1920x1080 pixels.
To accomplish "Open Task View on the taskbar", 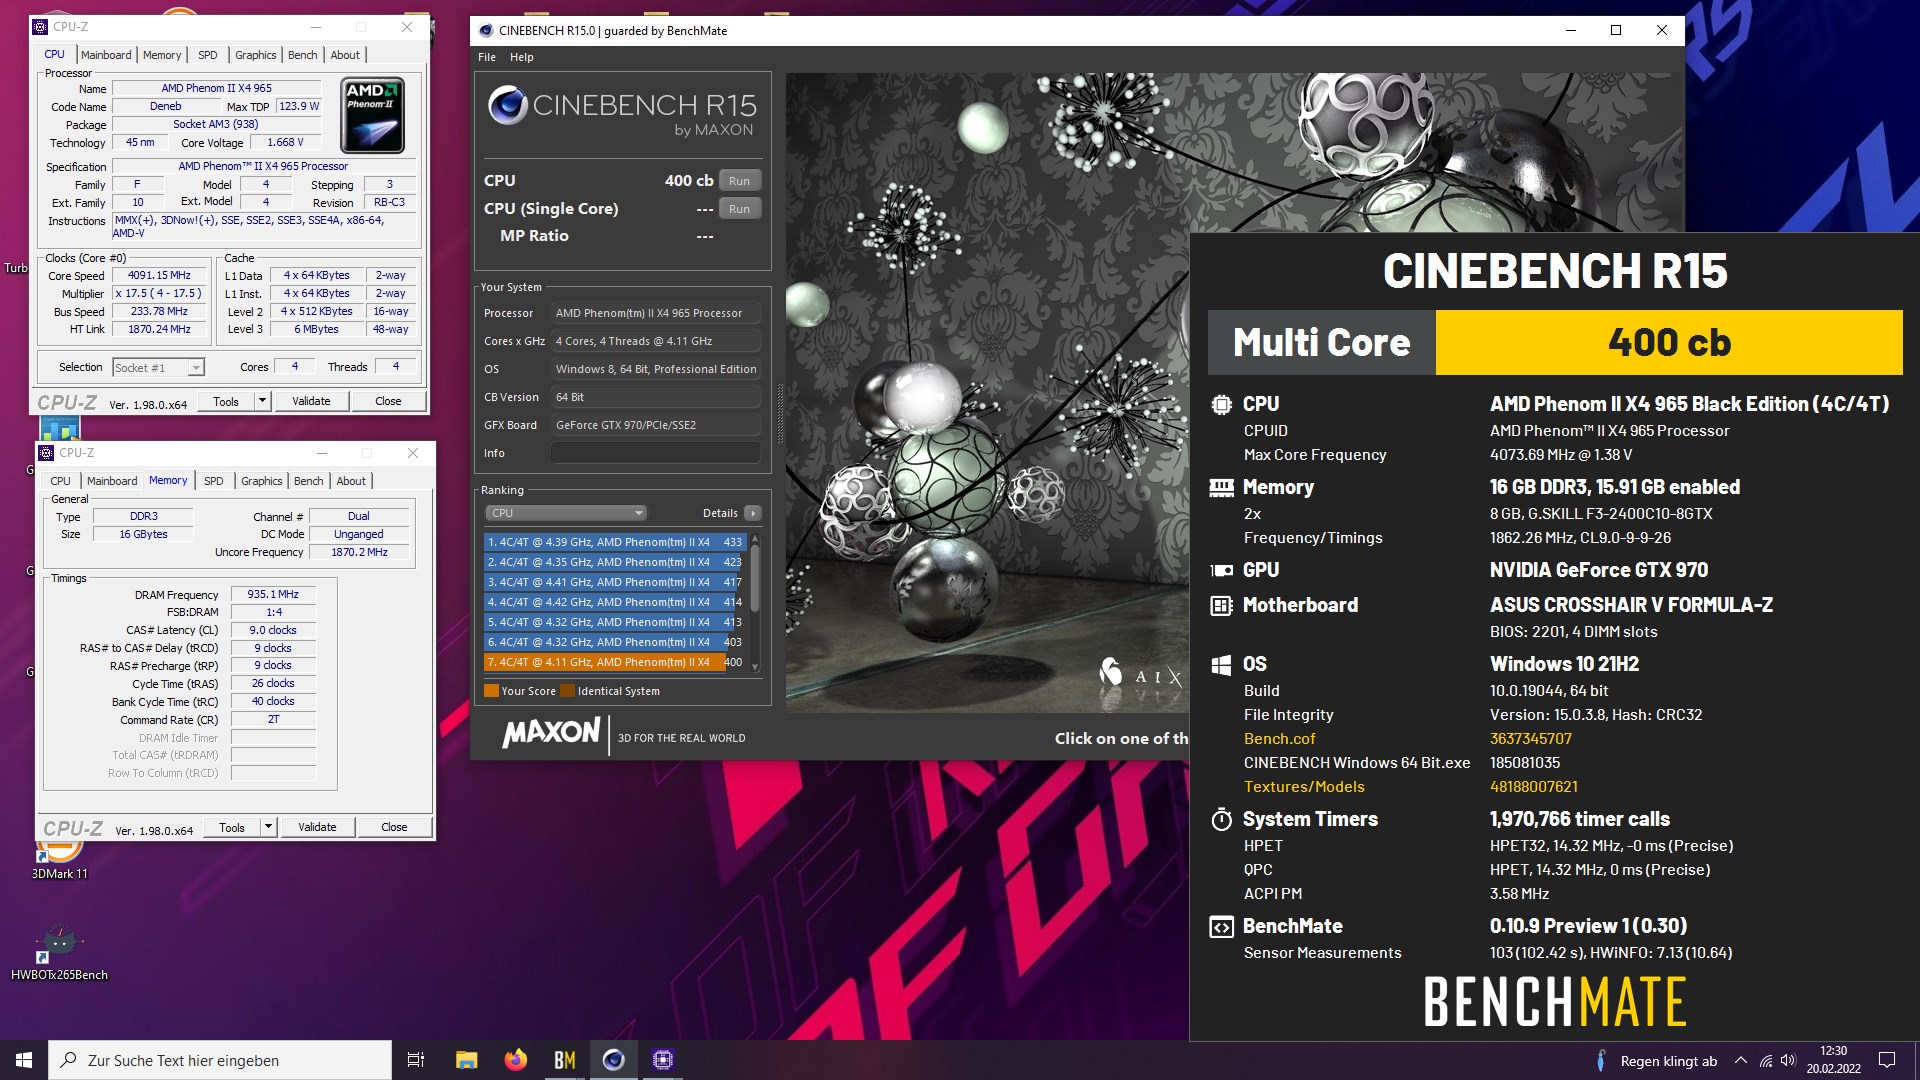I will pos(416,1060).
